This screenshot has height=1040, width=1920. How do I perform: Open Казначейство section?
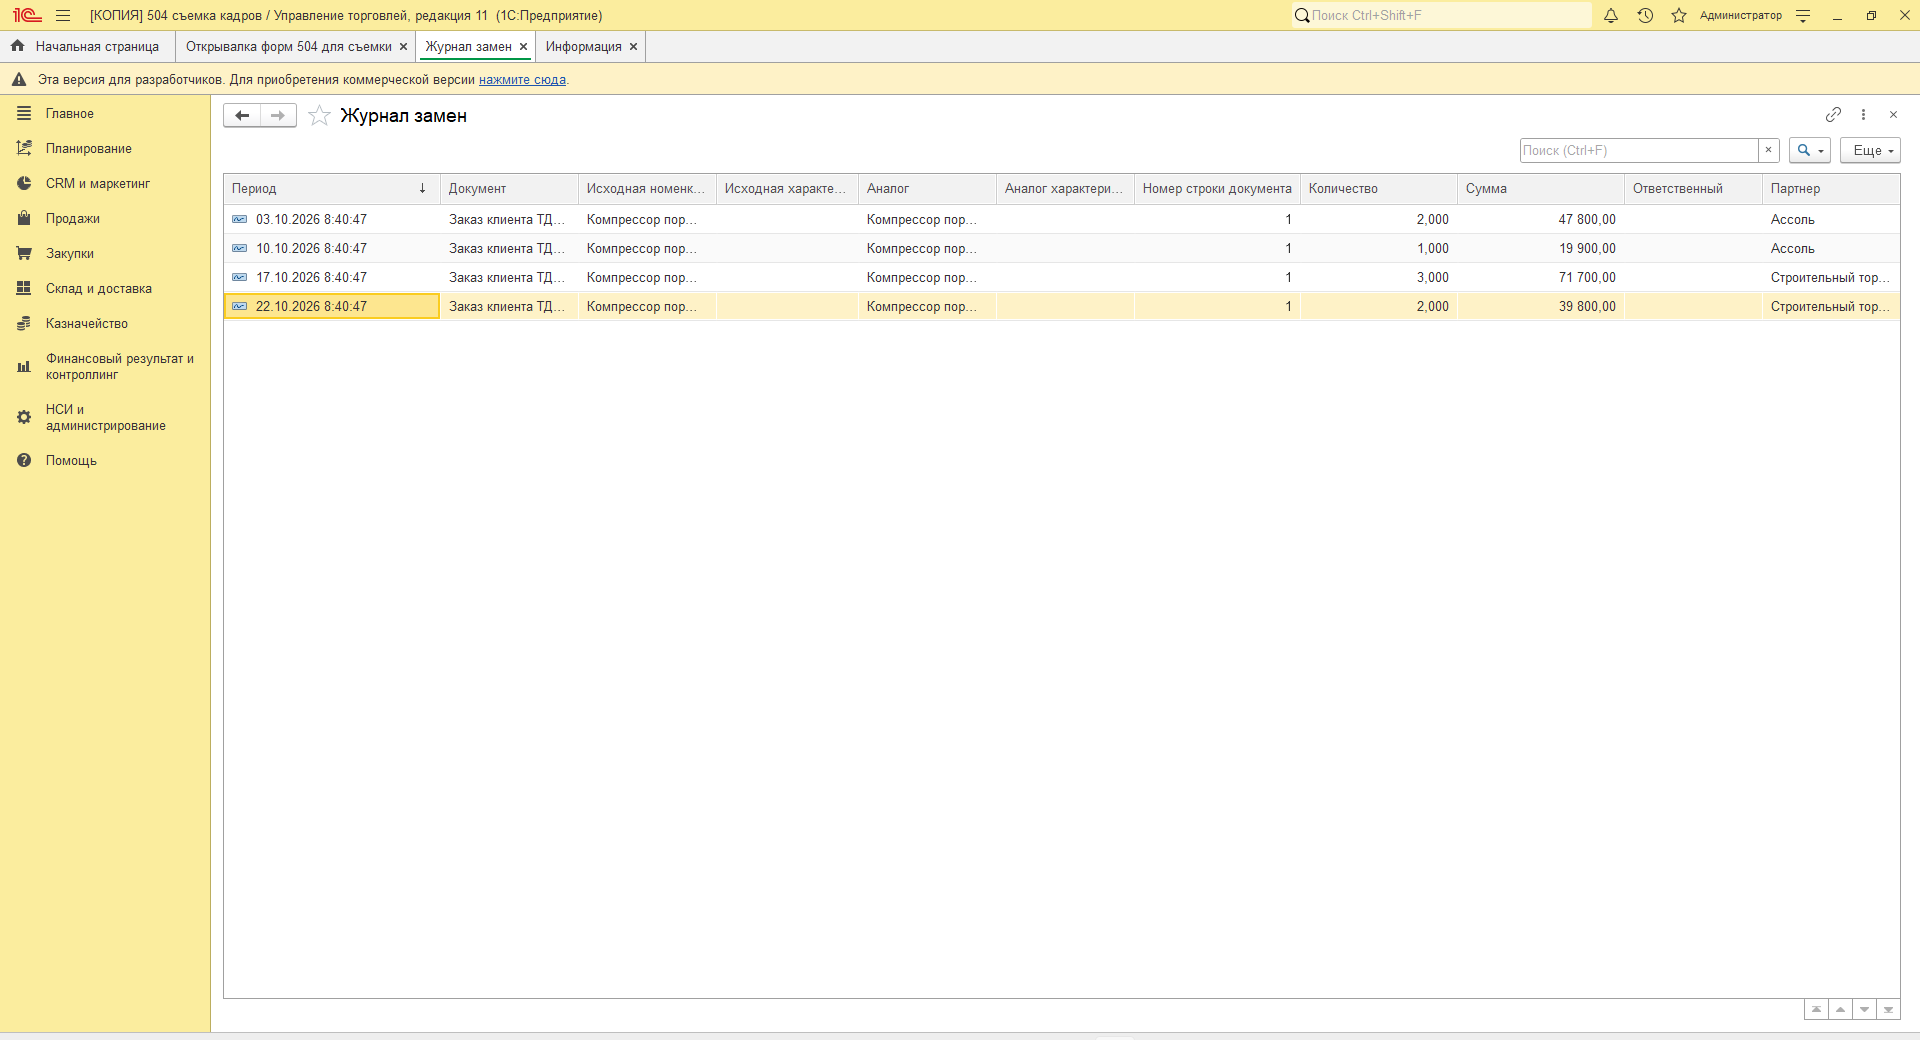[x=105, y=324]
